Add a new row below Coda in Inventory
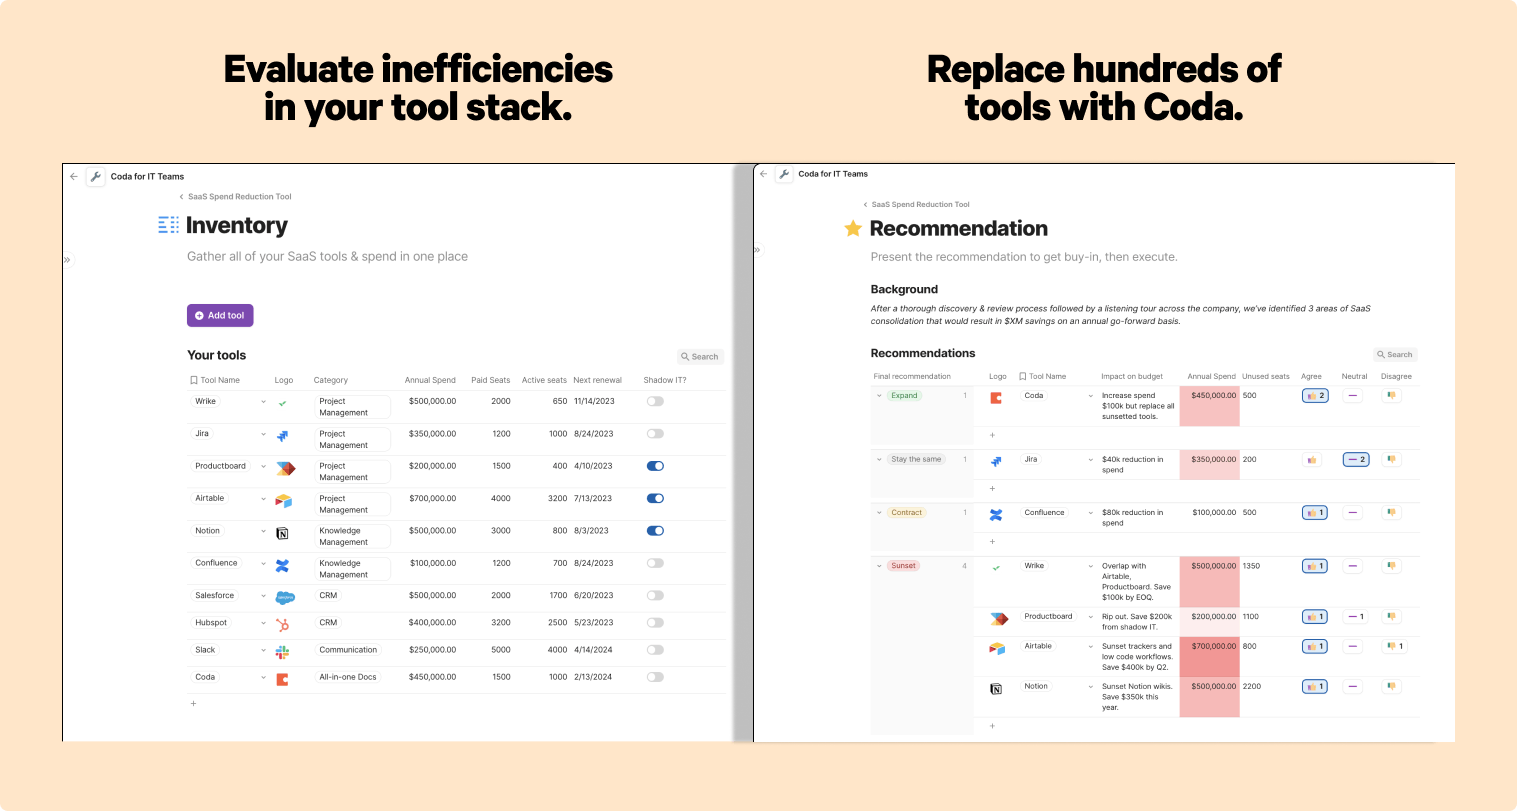1517x811 pixels. (x=194, y=704)
